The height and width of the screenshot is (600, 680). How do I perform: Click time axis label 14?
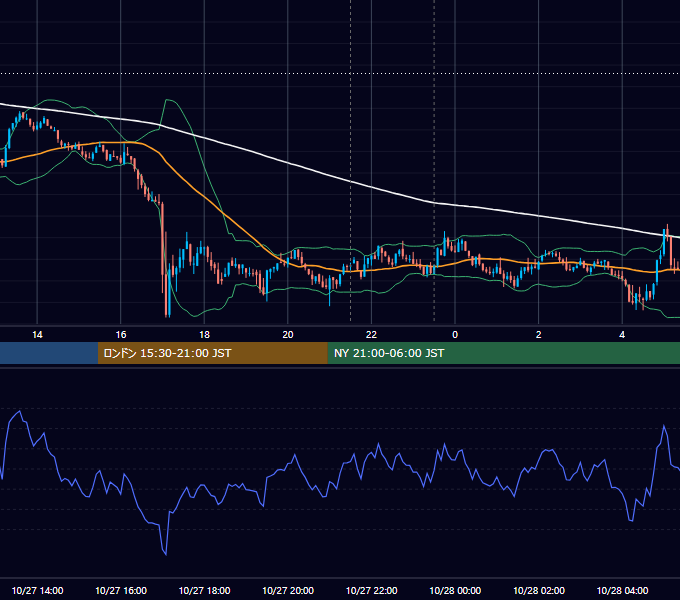coord(37,334)
